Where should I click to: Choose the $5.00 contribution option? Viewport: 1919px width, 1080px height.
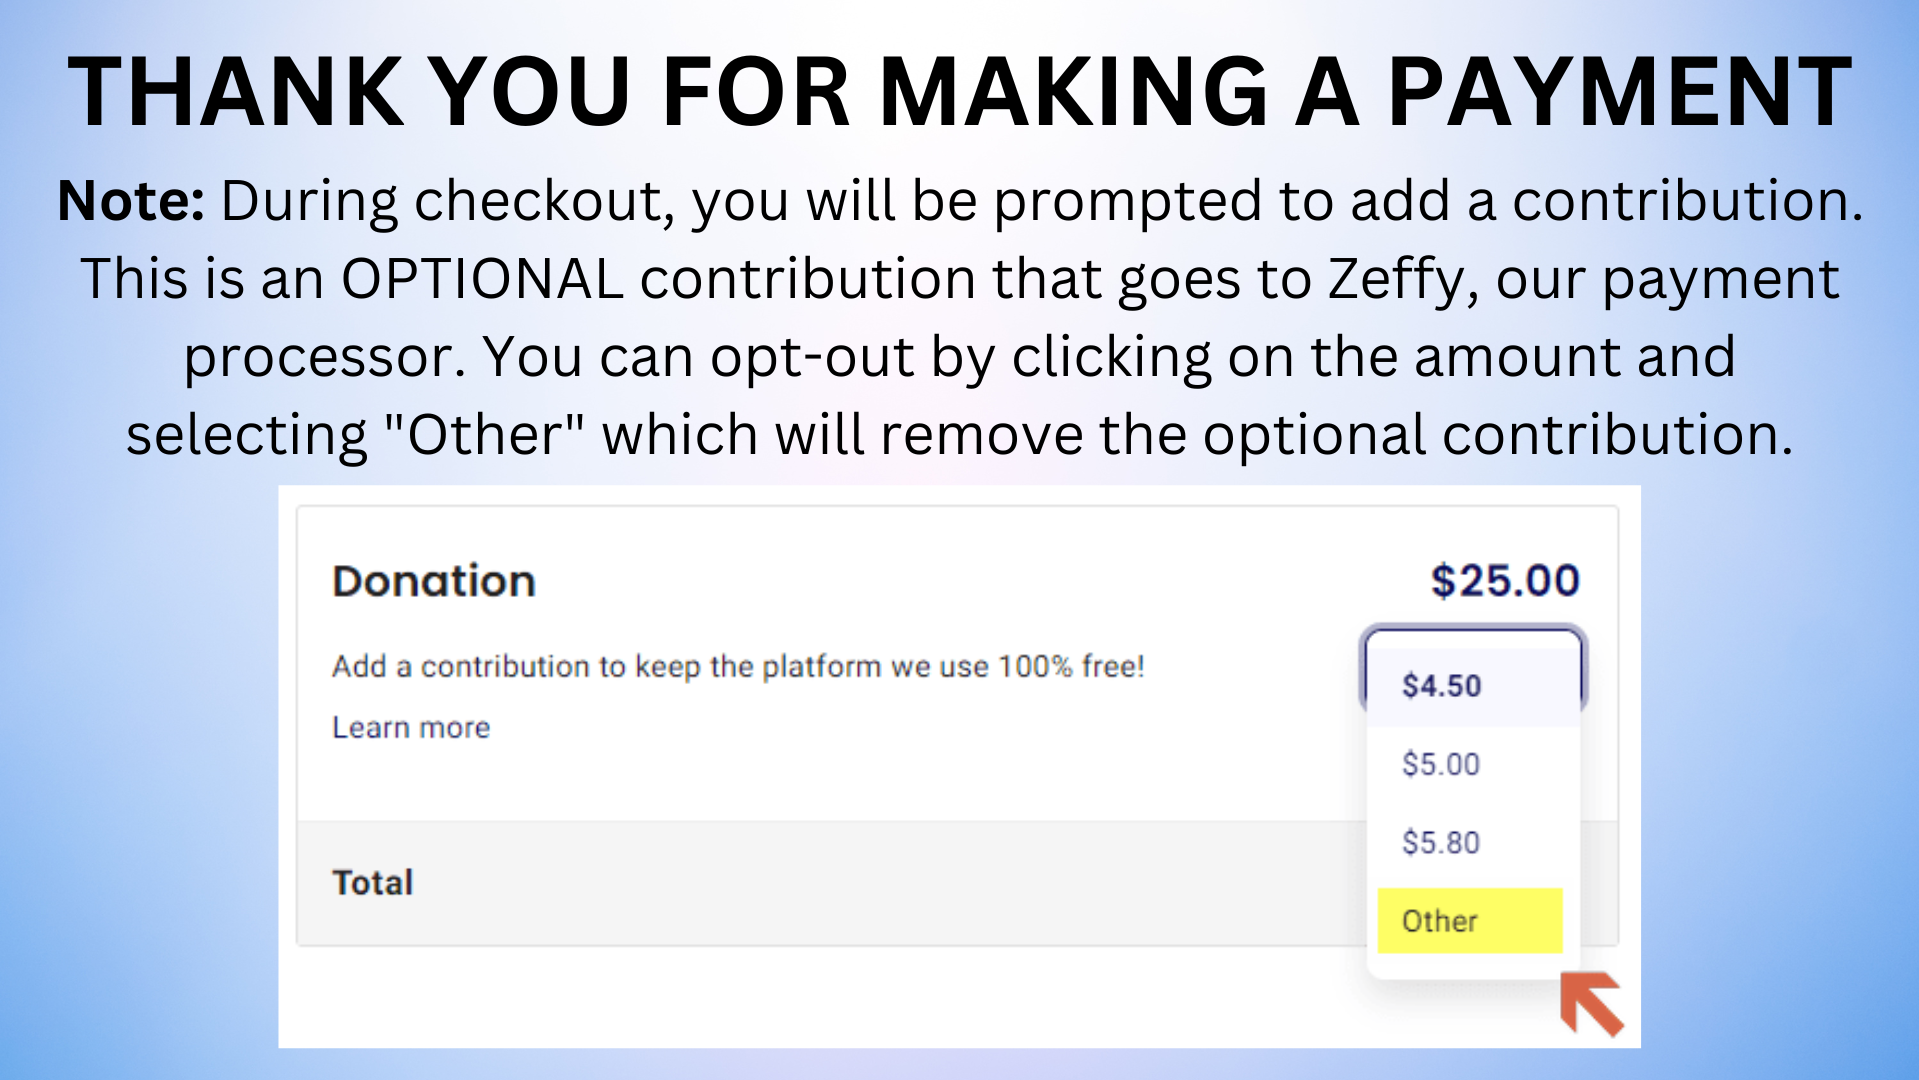click(x=1440, y=764)
